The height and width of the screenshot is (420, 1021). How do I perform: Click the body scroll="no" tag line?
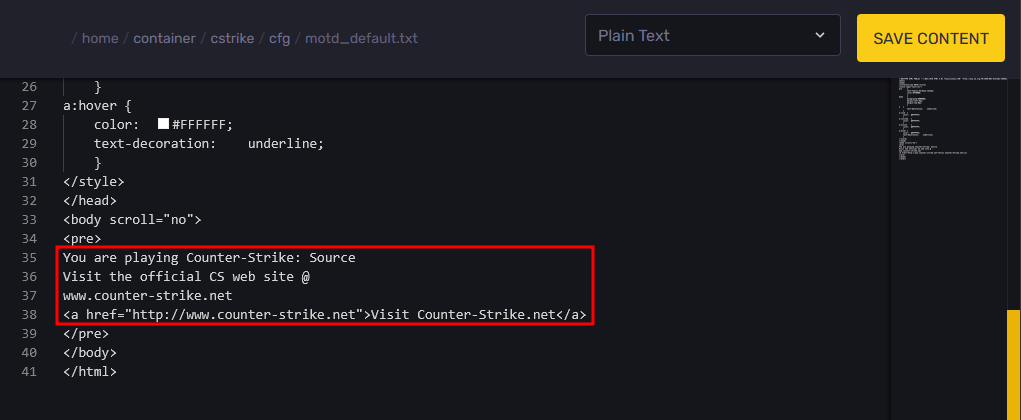[x=132, y=220]
